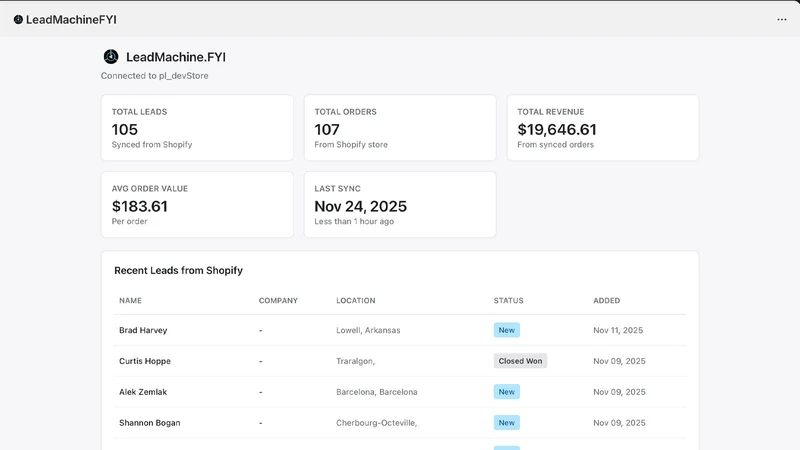The height and width of the screenshot is (450, 800).
Task: Sort by the Added column header
Action: click(x=607, y=301)
